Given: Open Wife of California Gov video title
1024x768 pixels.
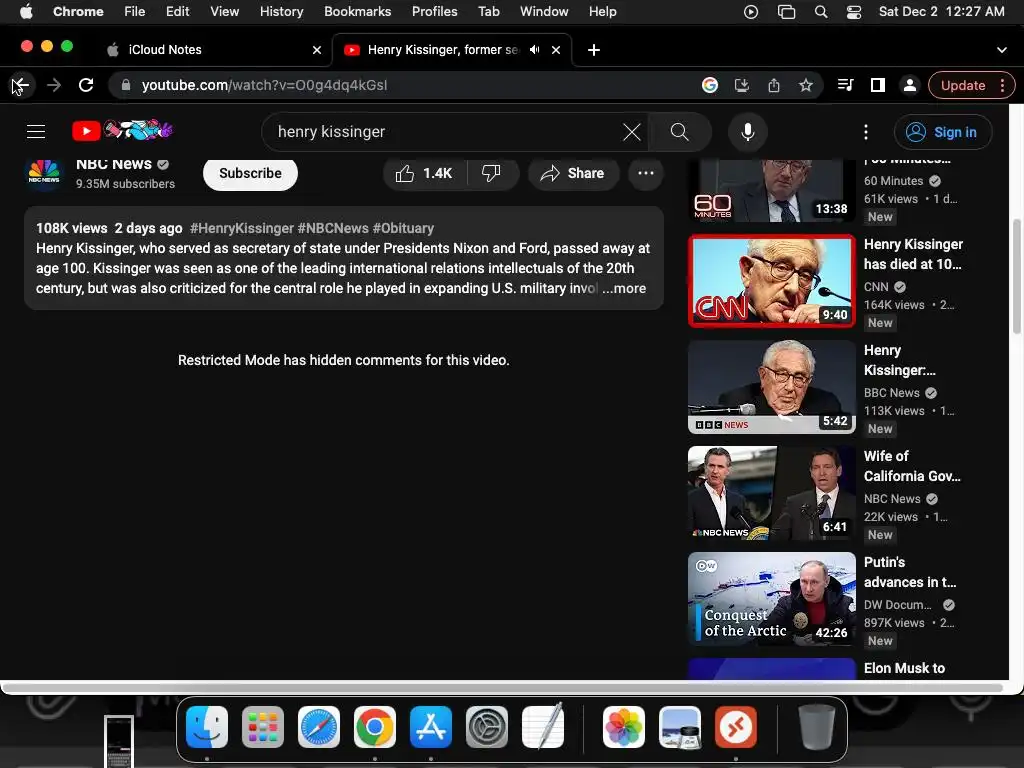Looking at the screenshot, I should point(912,466).
